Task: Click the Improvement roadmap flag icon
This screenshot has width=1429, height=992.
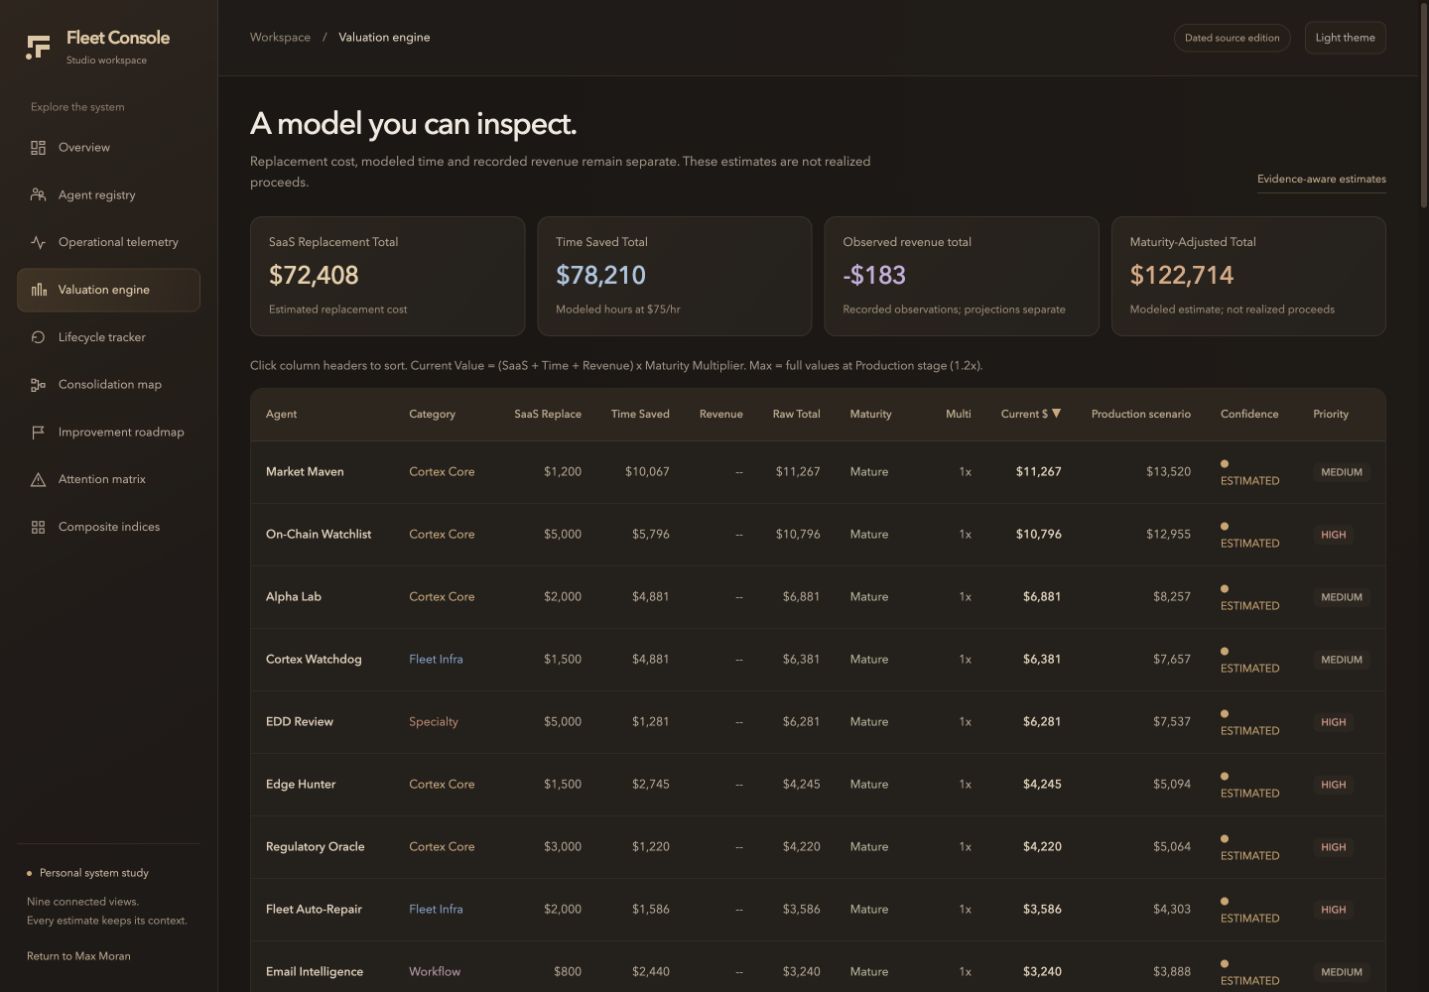Action: click(38, 432)
